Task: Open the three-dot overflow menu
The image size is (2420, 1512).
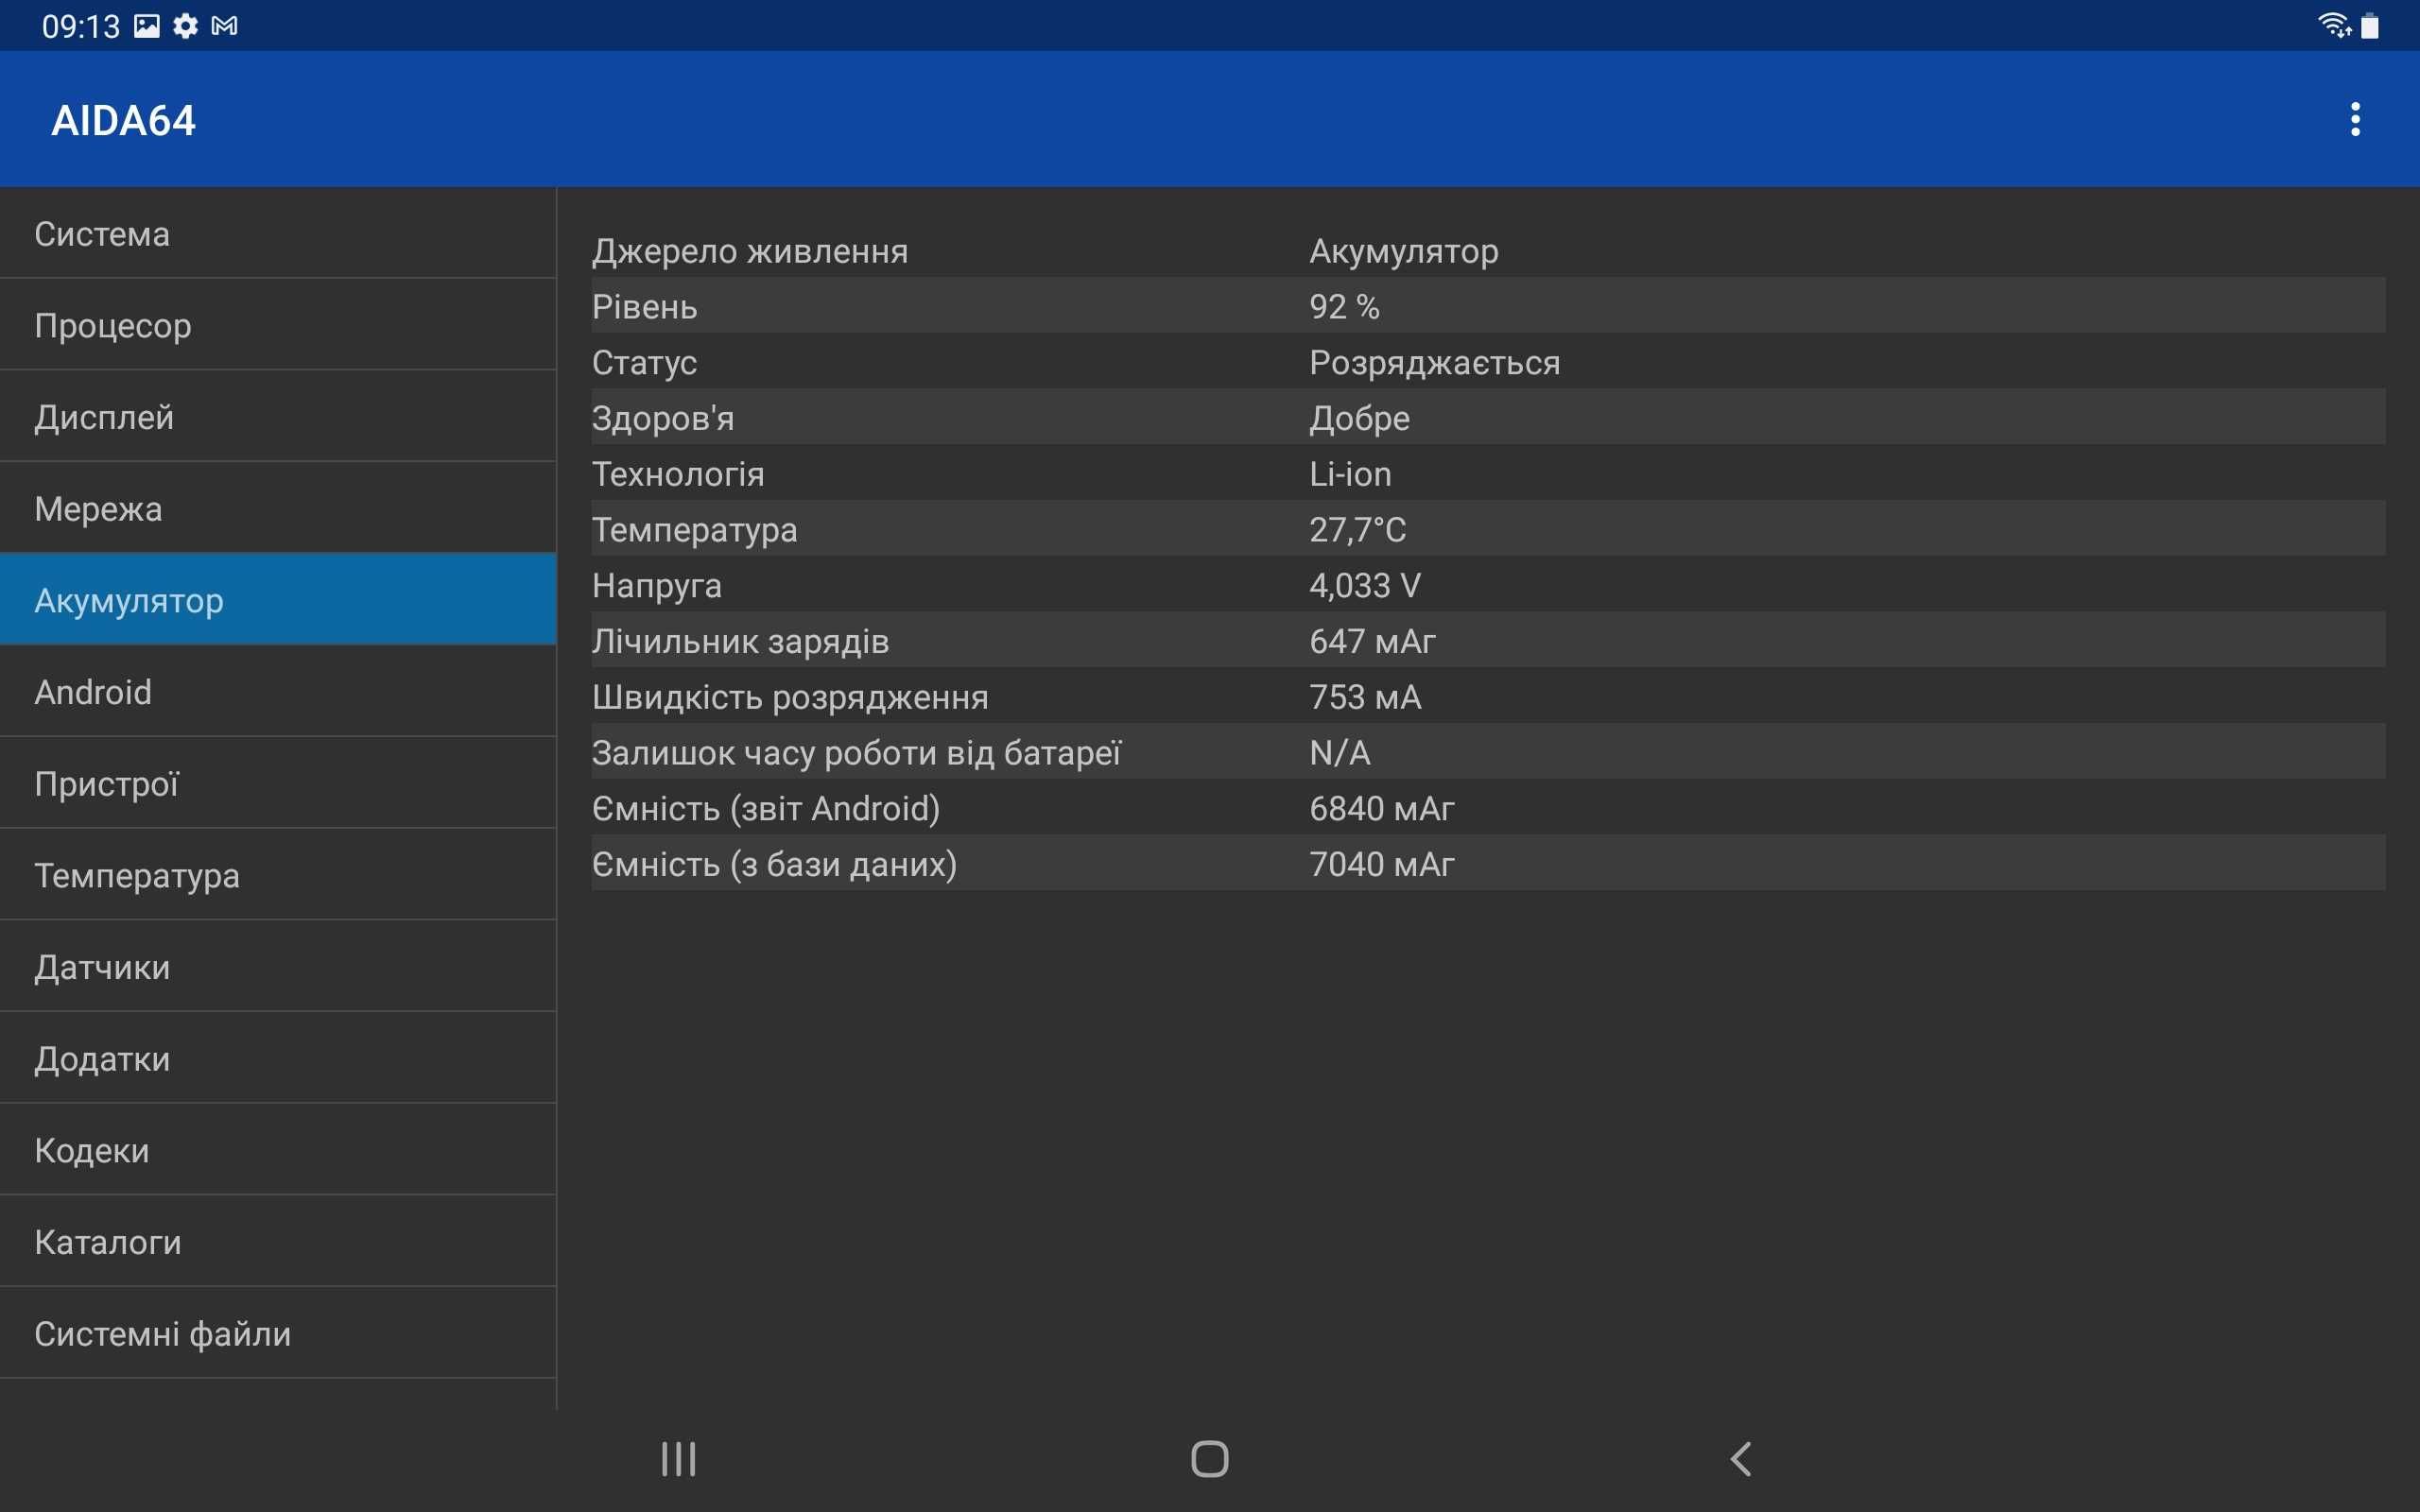Action: [2355, 120]
